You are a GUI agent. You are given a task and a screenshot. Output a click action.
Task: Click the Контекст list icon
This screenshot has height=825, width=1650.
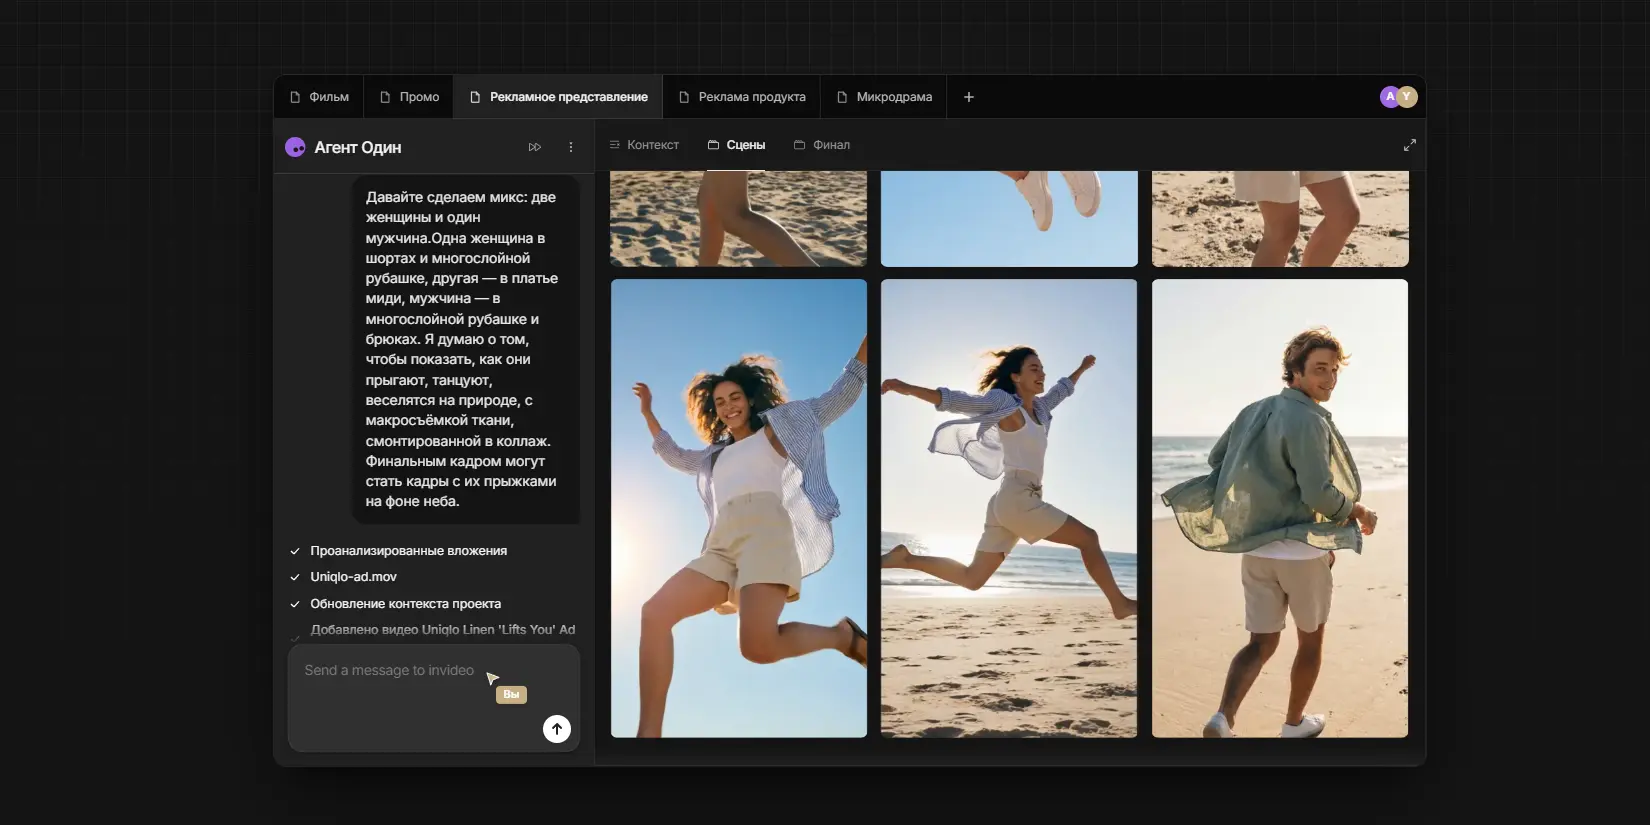pos(615,145)
